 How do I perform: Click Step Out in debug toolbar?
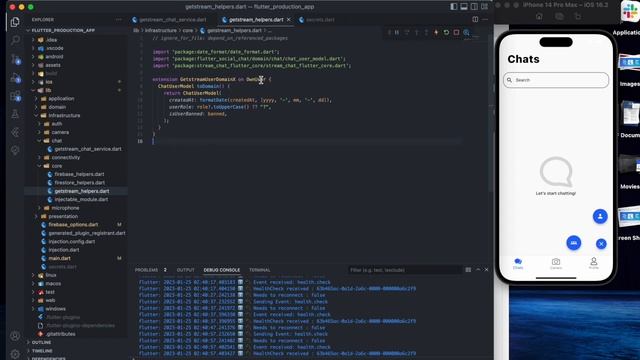(426, 32)
